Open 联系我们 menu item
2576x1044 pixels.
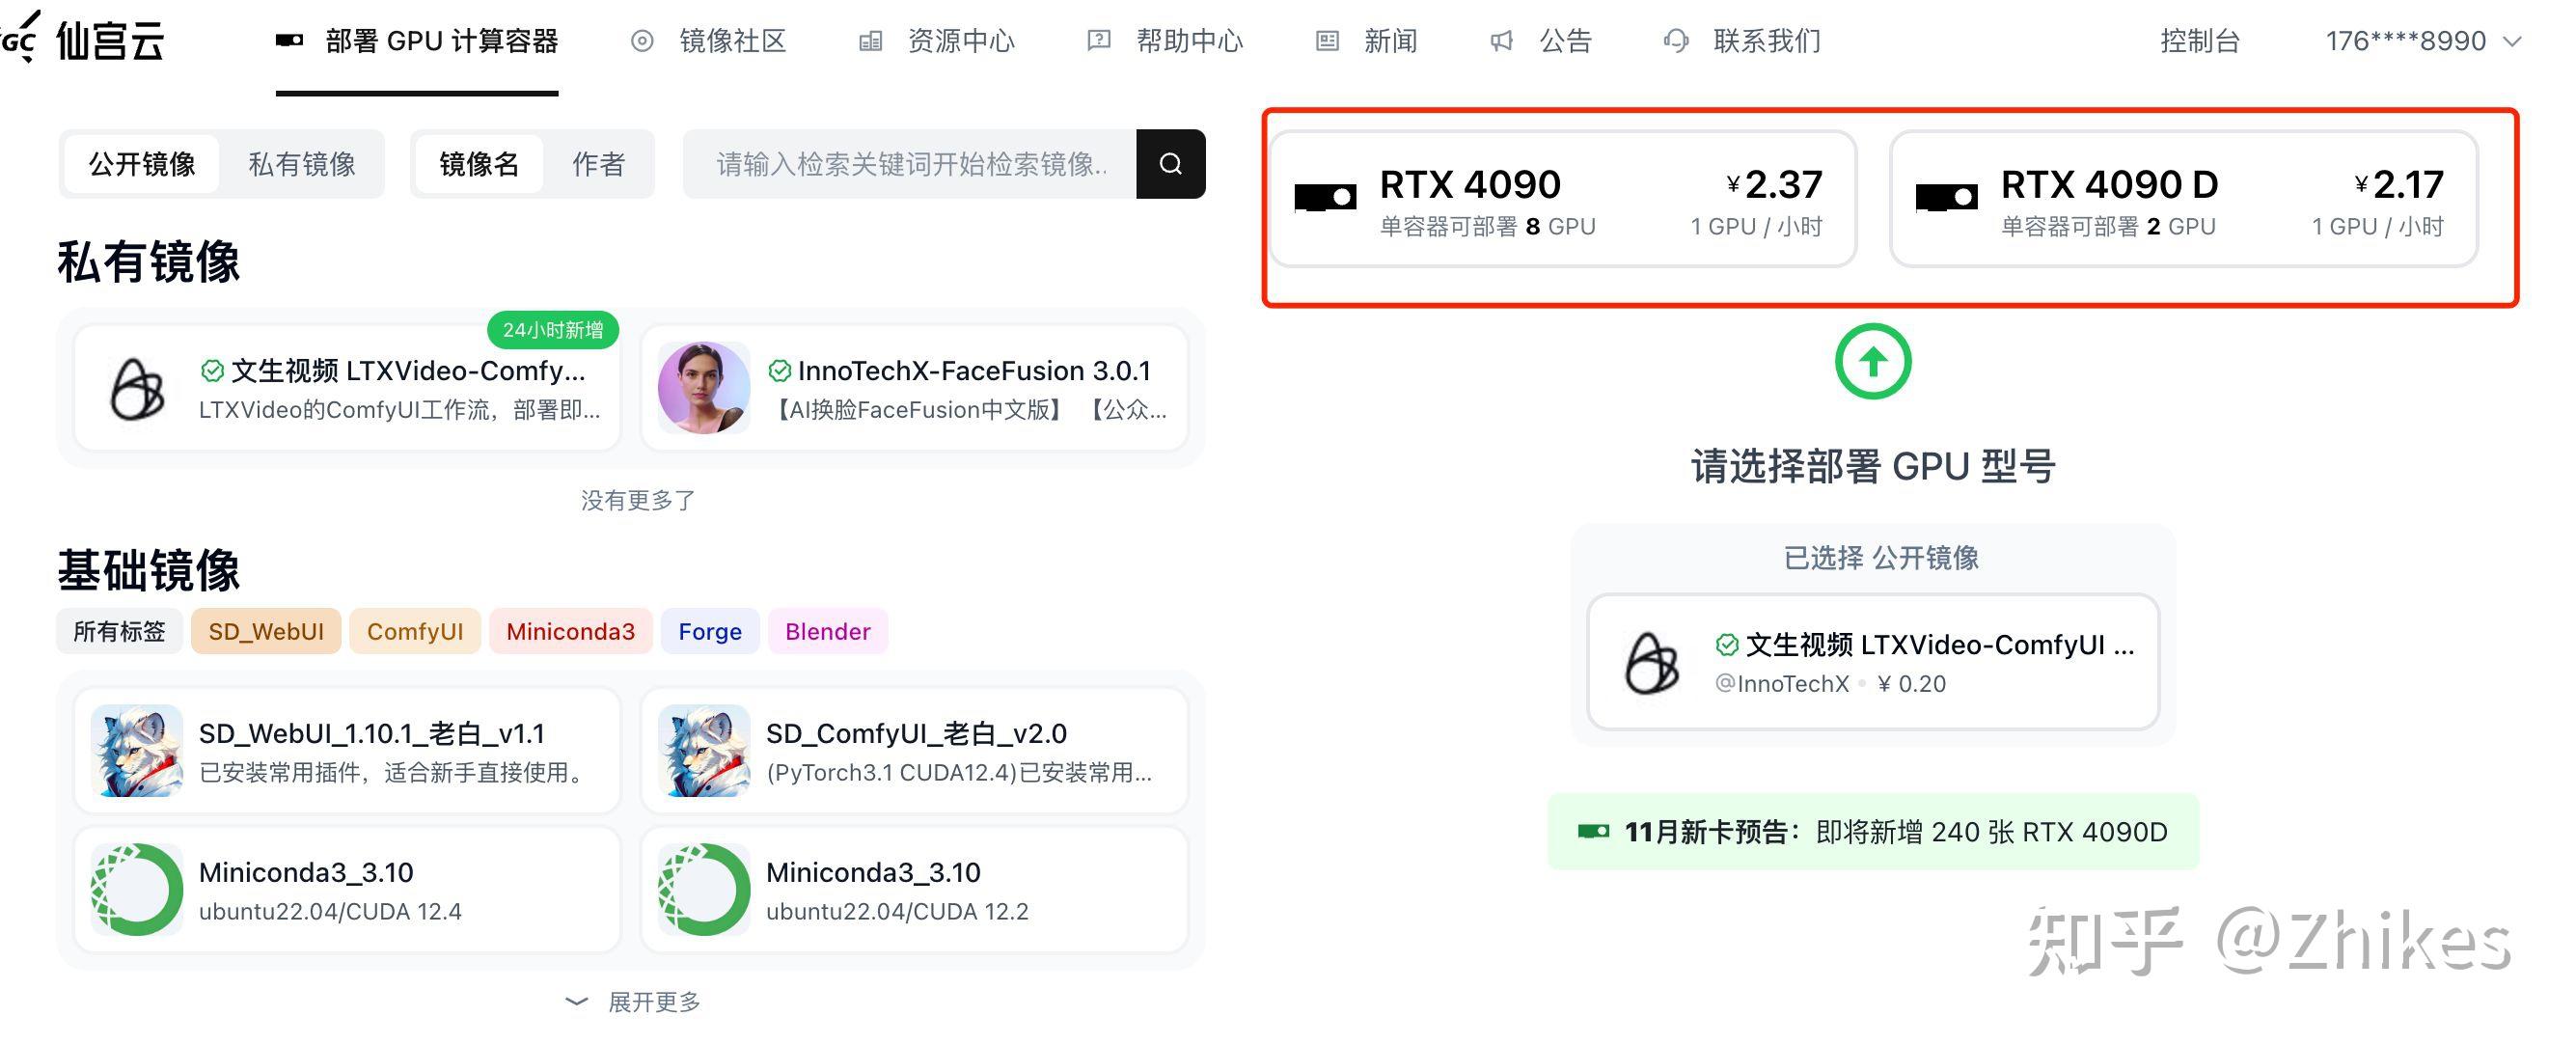pos(1743,41)
